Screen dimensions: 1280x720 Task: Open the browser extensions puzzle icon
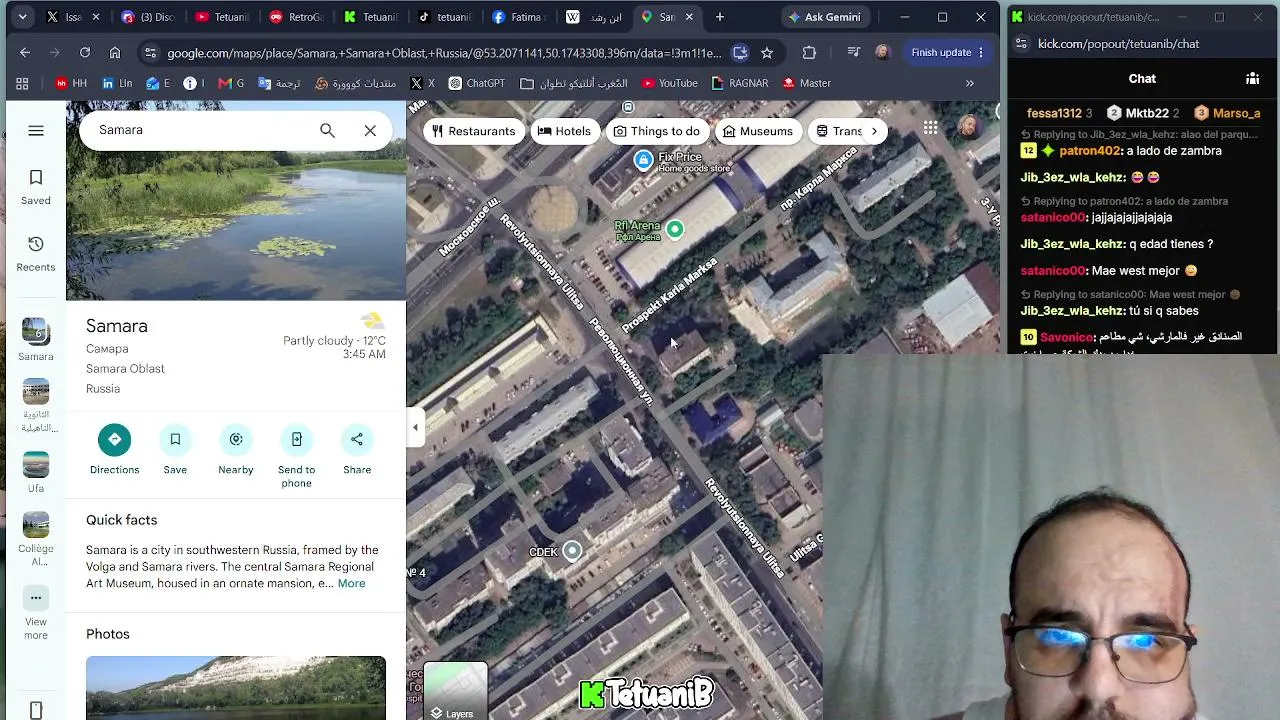point(809,52)
